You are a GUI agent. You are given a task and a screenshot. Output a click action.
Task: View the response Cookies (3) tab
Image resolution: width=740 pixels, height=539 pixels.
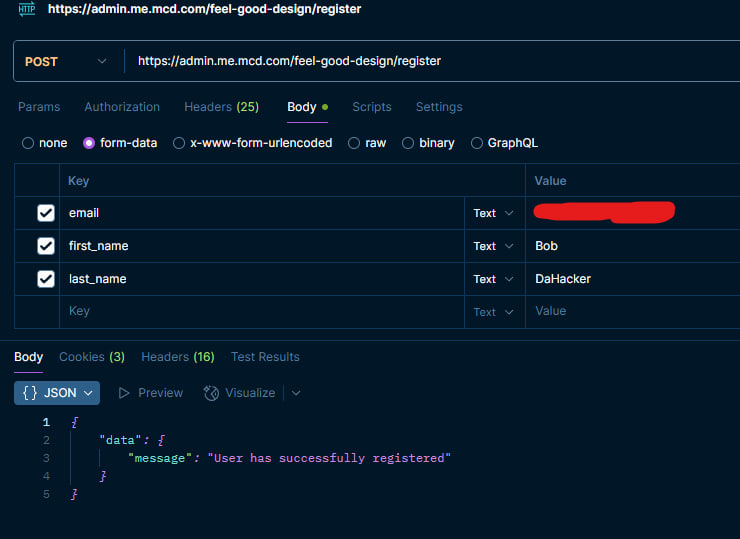tap(92, 357)
